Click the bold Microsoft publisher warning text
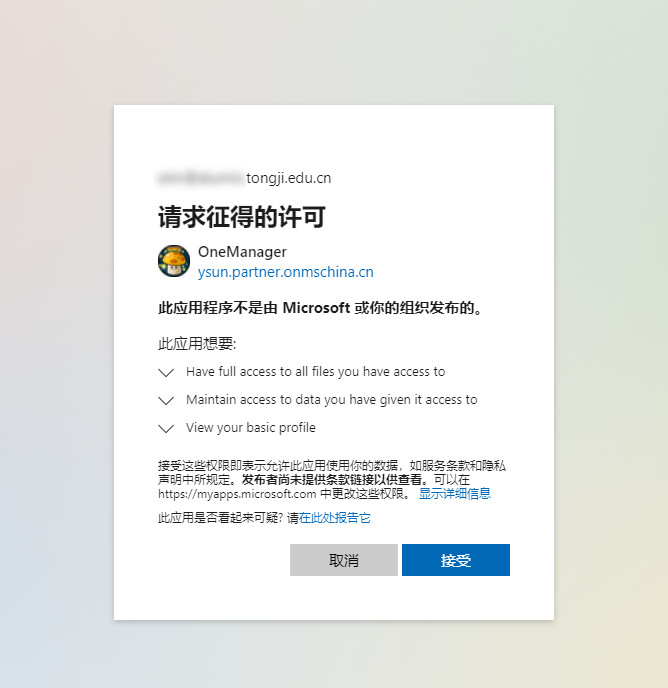The height and width of the screenshot is (688, 668). click(322, 308)
